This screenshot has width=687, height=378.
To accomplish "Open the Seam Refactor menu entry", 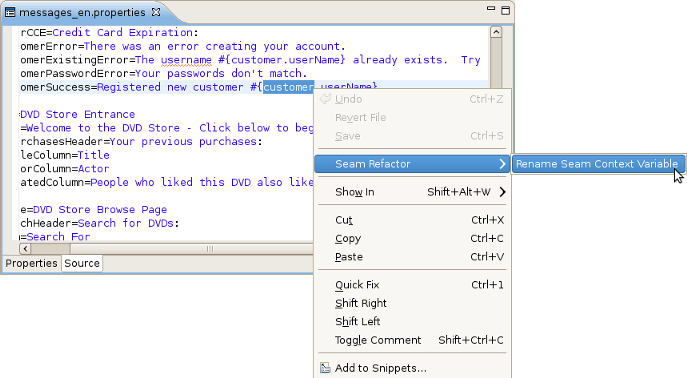I will (x=412, y=164).
